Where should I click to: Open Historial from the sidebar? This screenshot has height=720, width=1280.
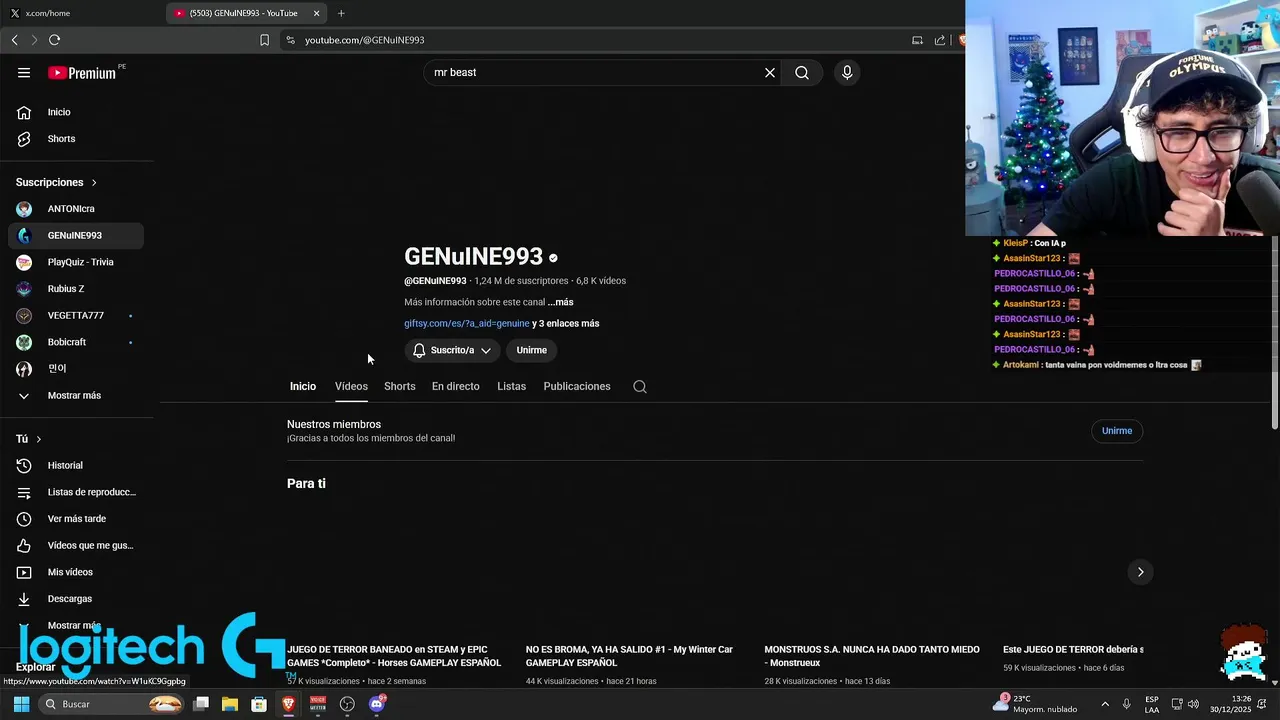(76, 466)
